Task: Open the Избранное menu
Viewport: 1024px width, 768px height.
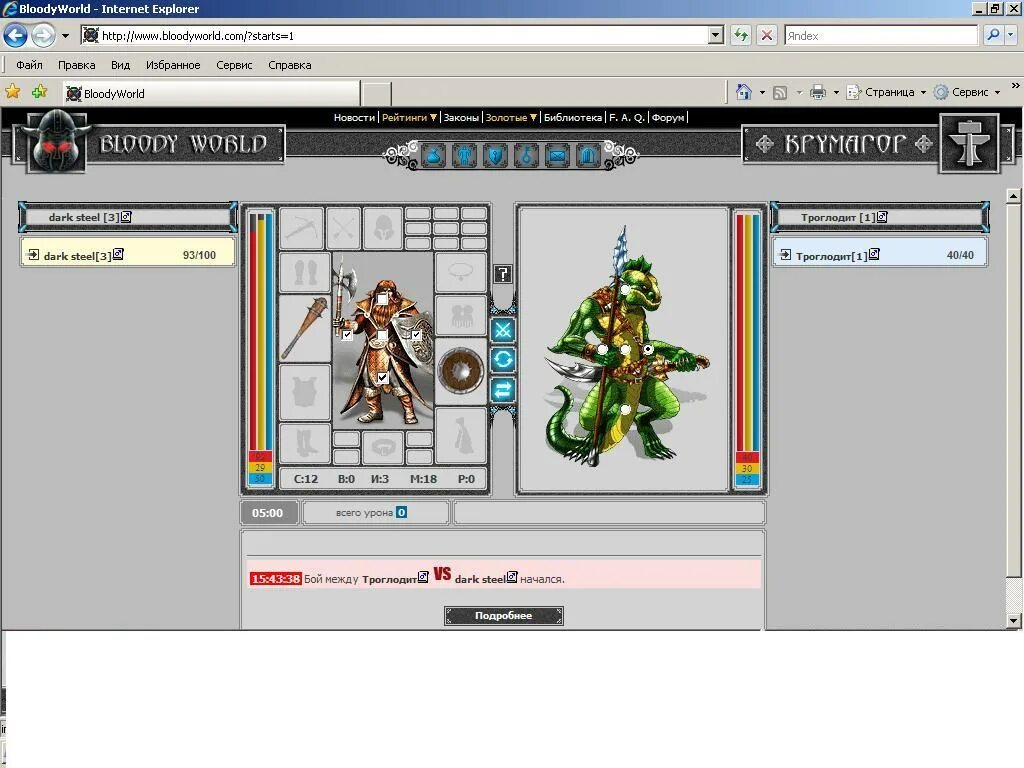Action: point(173,65)
